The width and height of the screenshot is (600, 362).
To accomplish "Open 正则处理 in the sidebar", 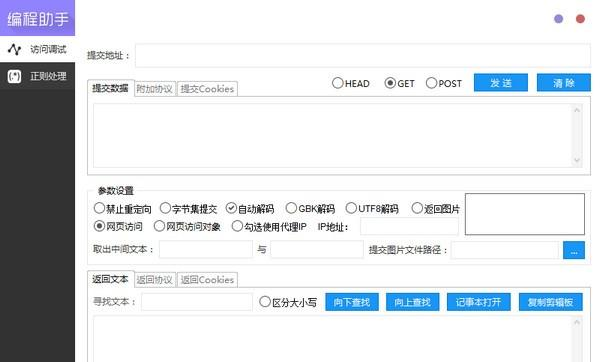I will 38,76.
